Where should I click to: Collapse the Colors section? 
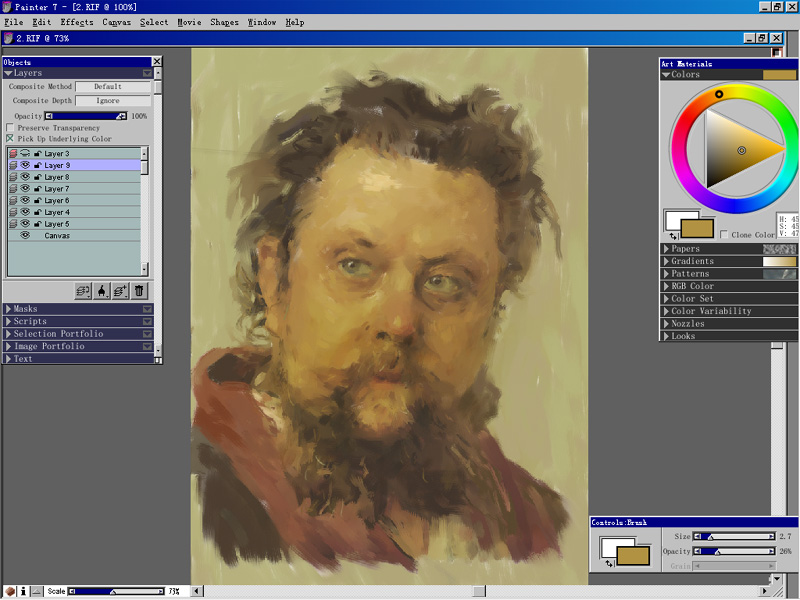pos(666,74)
